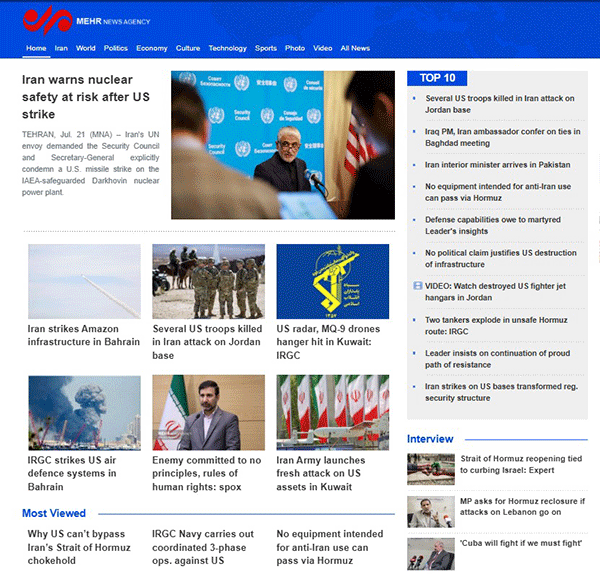
Task: Open VIDEO: Watch destroyed US fighter jet hangars
Action: coord(495,292)
